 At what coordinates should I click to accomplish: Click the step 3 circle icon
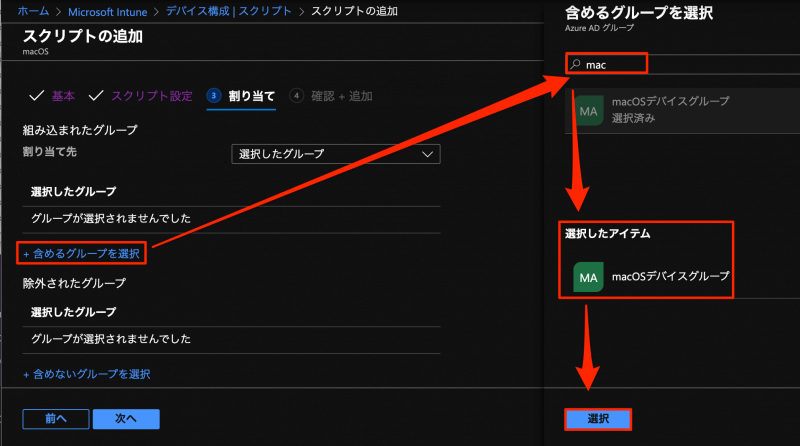click(214, 95)
